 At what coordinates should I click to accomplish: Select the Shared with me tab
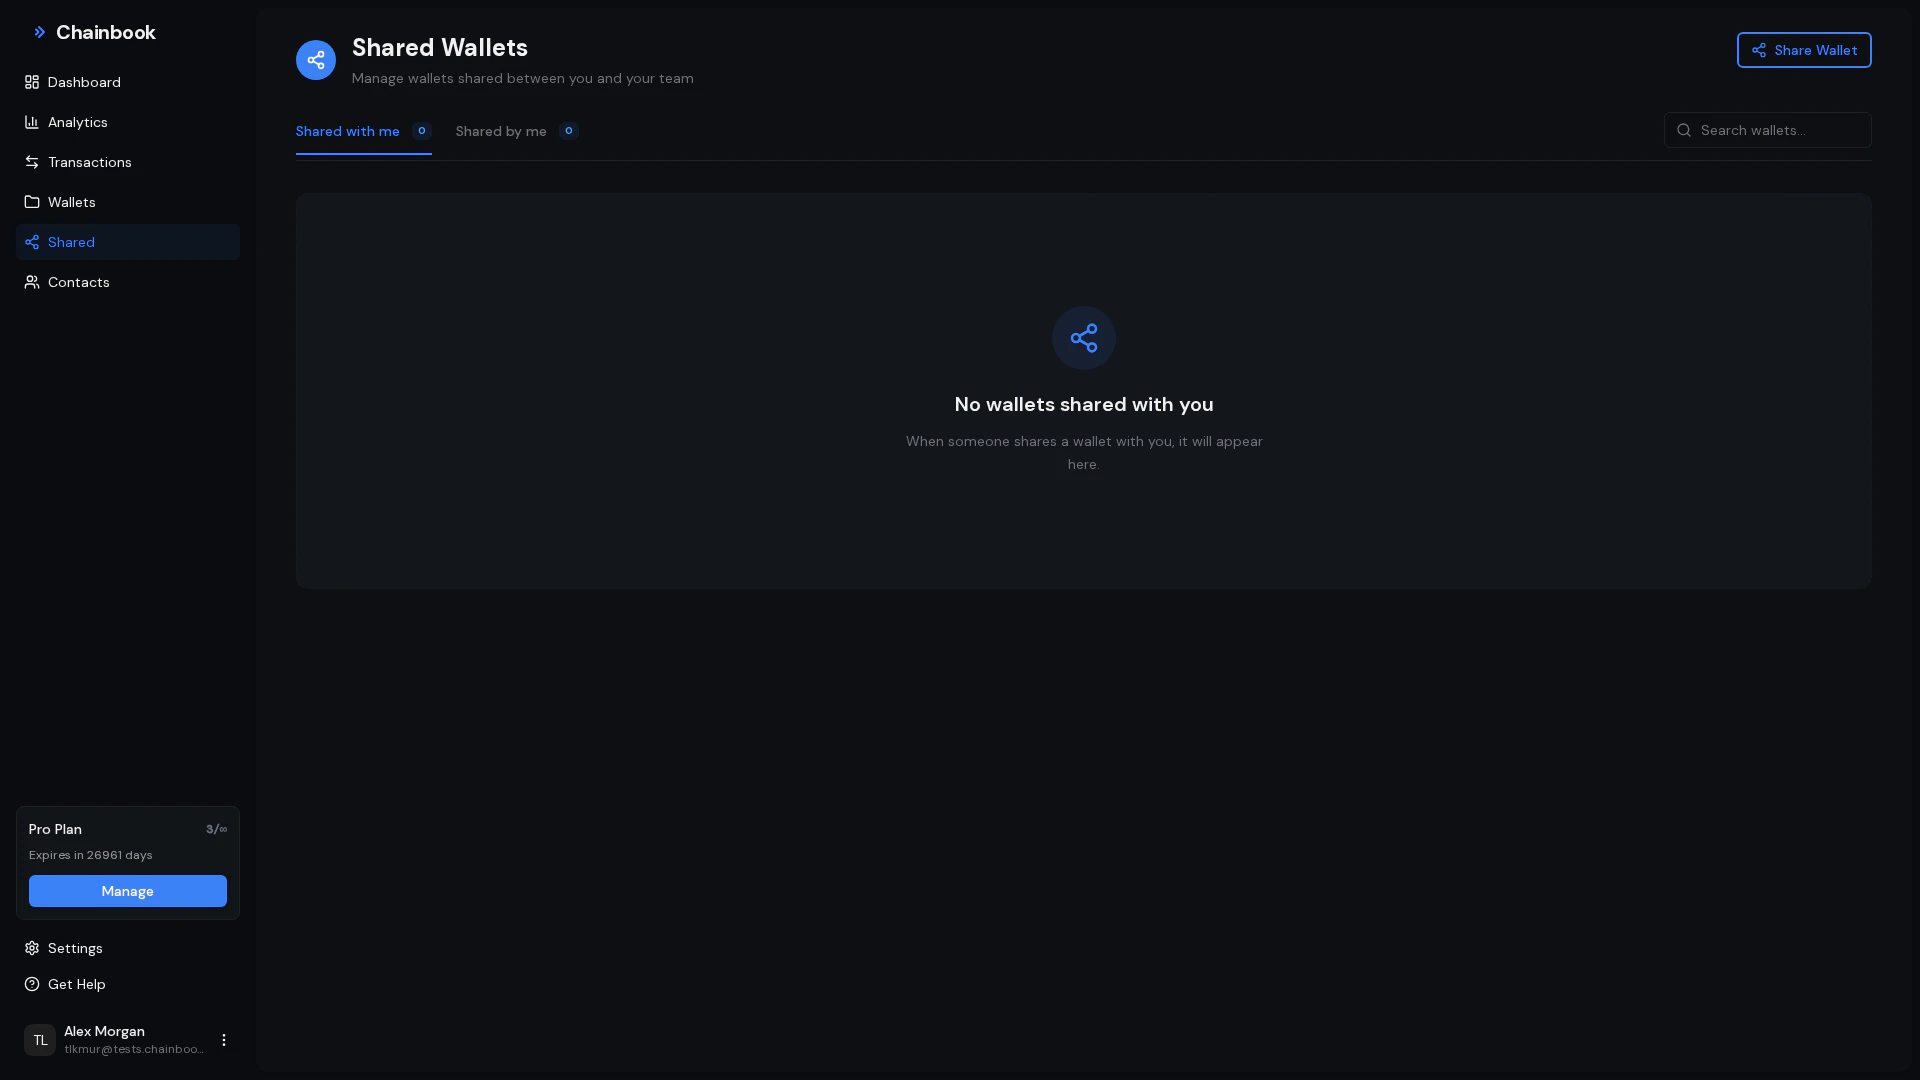[347, 131]
